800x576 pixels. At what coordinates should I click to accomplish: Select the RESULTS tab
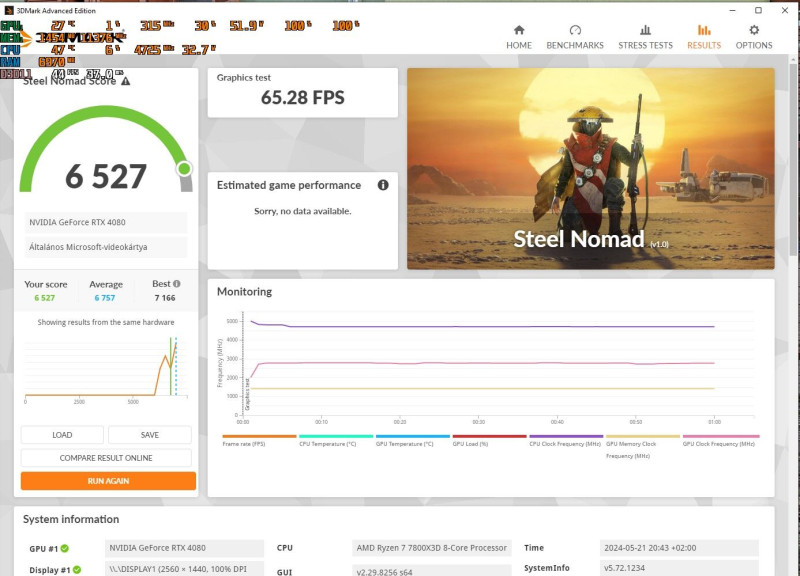click(x=704, y=37)
